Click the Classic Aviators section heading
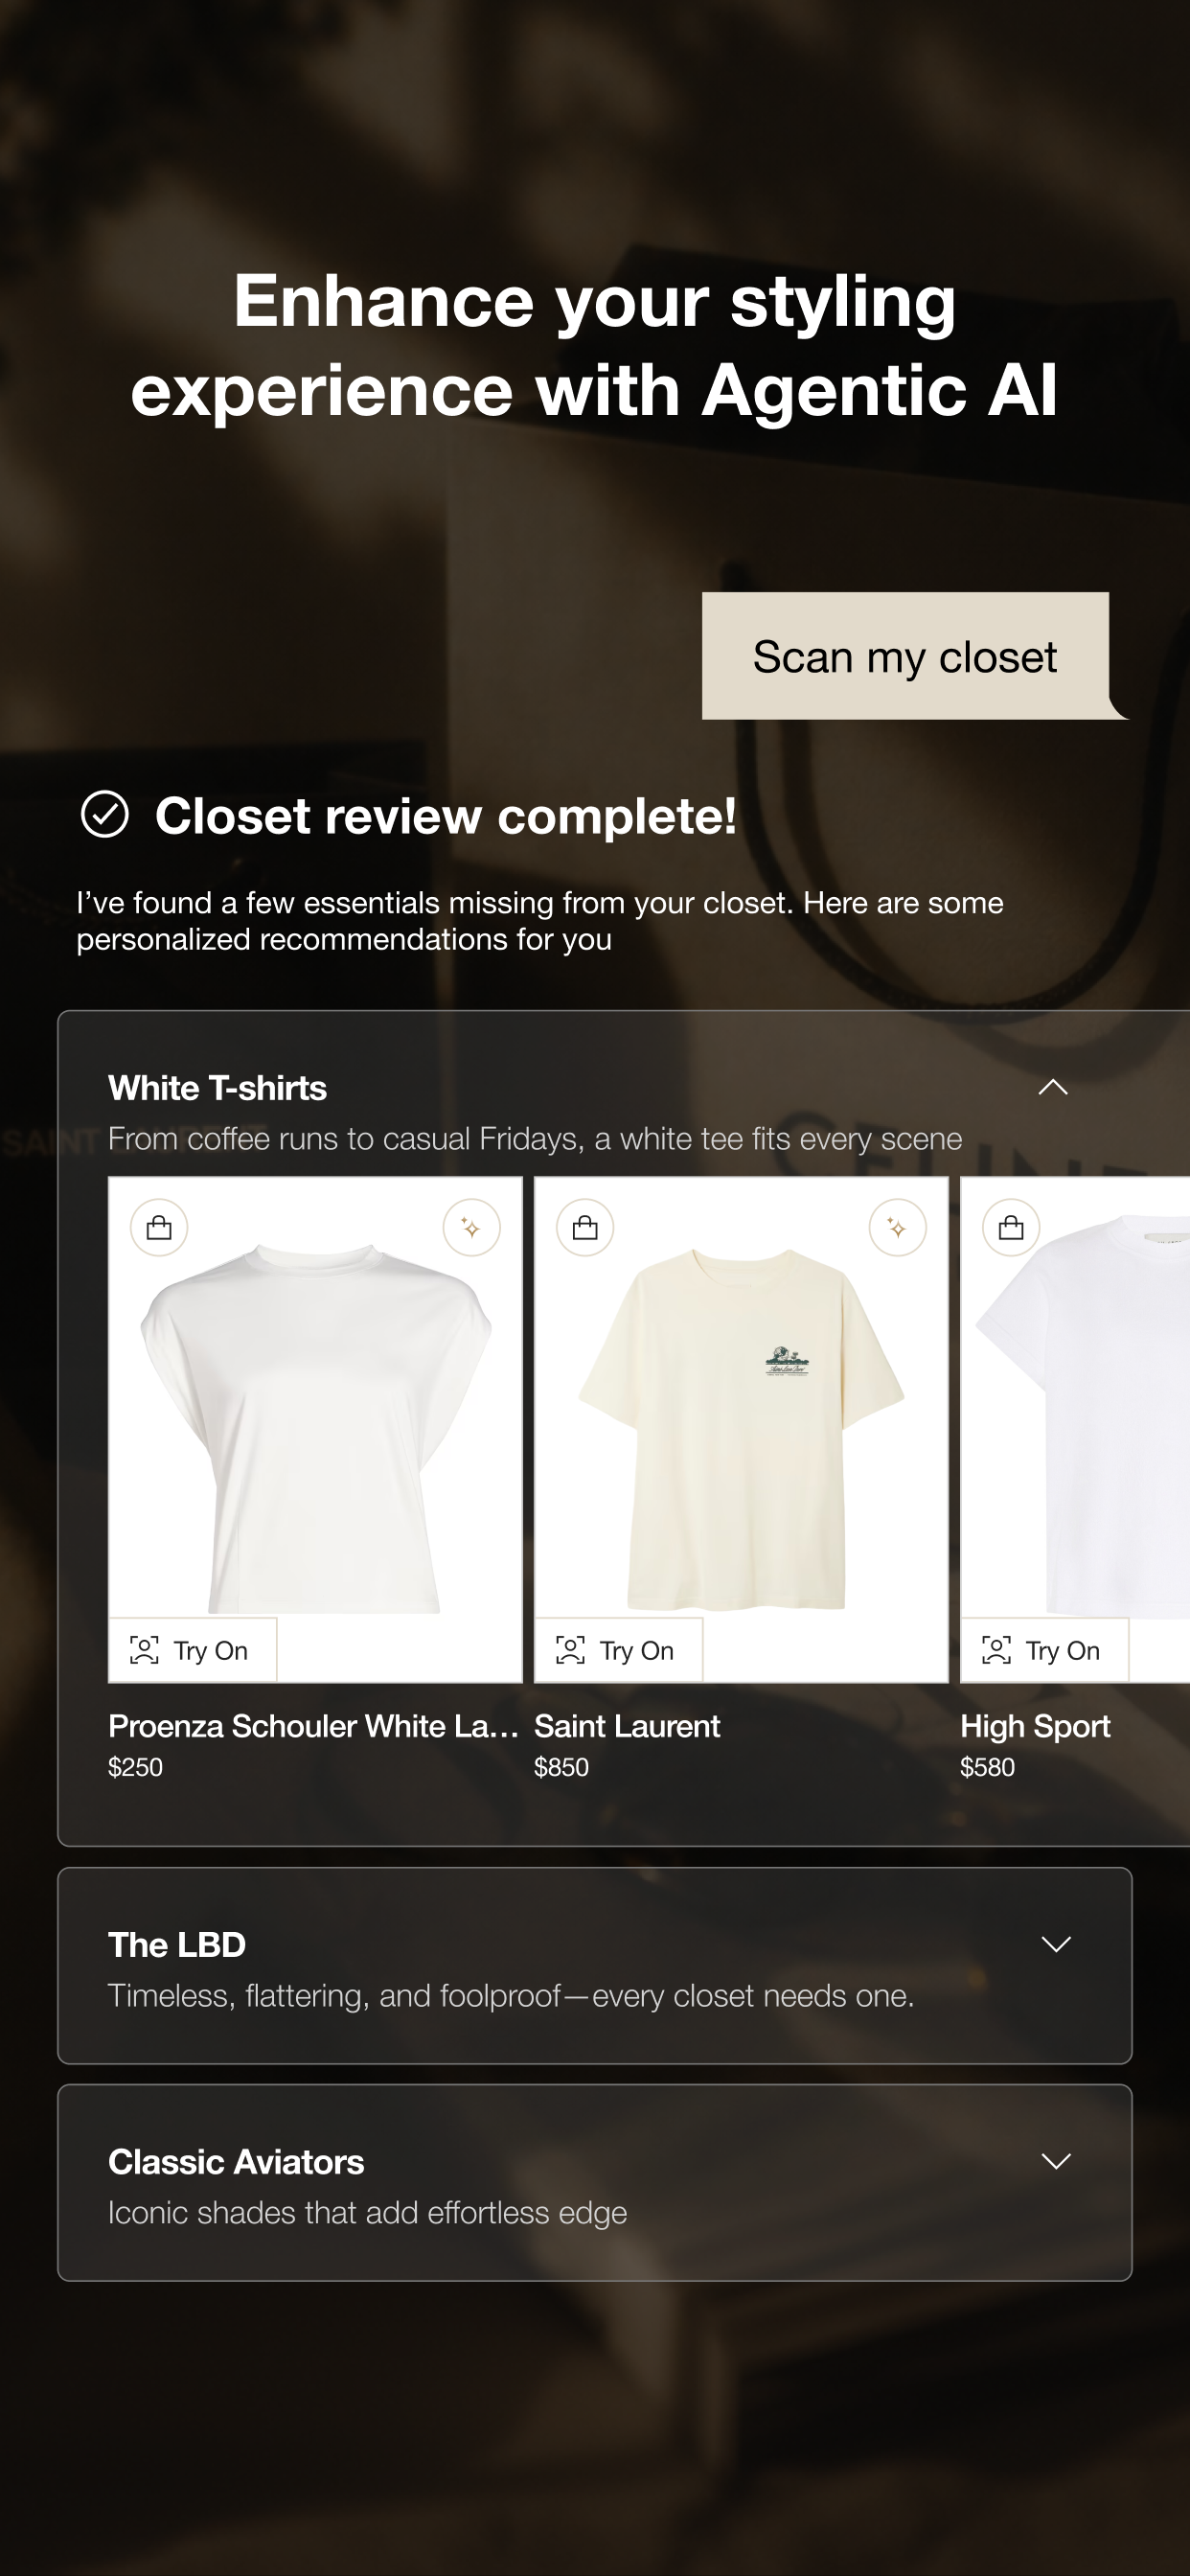The image size is (1190, 2576). [236, 2162]
